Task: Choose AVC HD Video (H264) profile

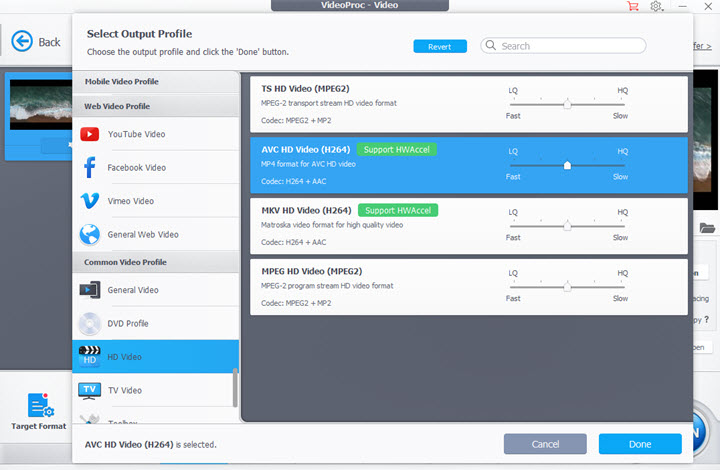Action: (469, 165)
